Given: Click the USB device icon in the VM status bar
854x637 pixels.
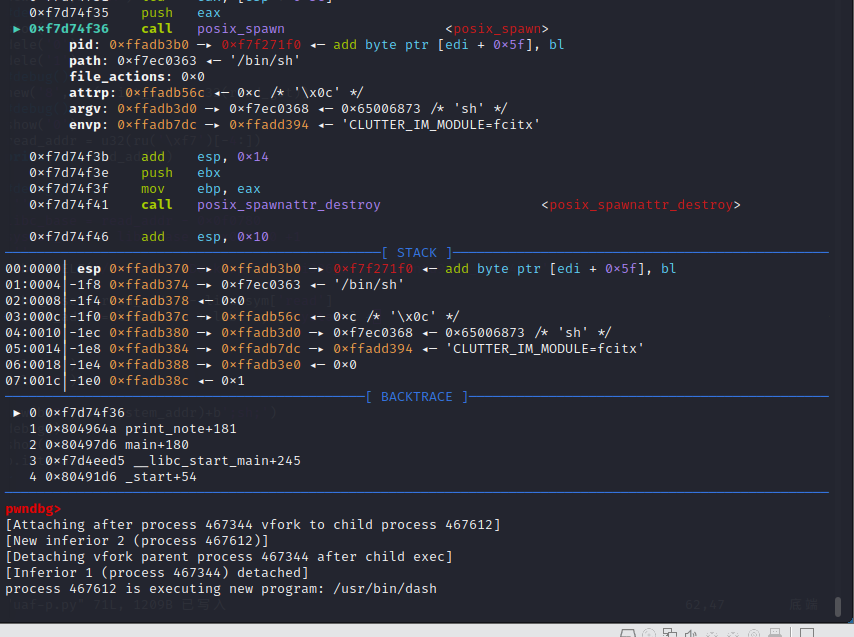Looking at the screenshot, I should (x=774, y=633).
